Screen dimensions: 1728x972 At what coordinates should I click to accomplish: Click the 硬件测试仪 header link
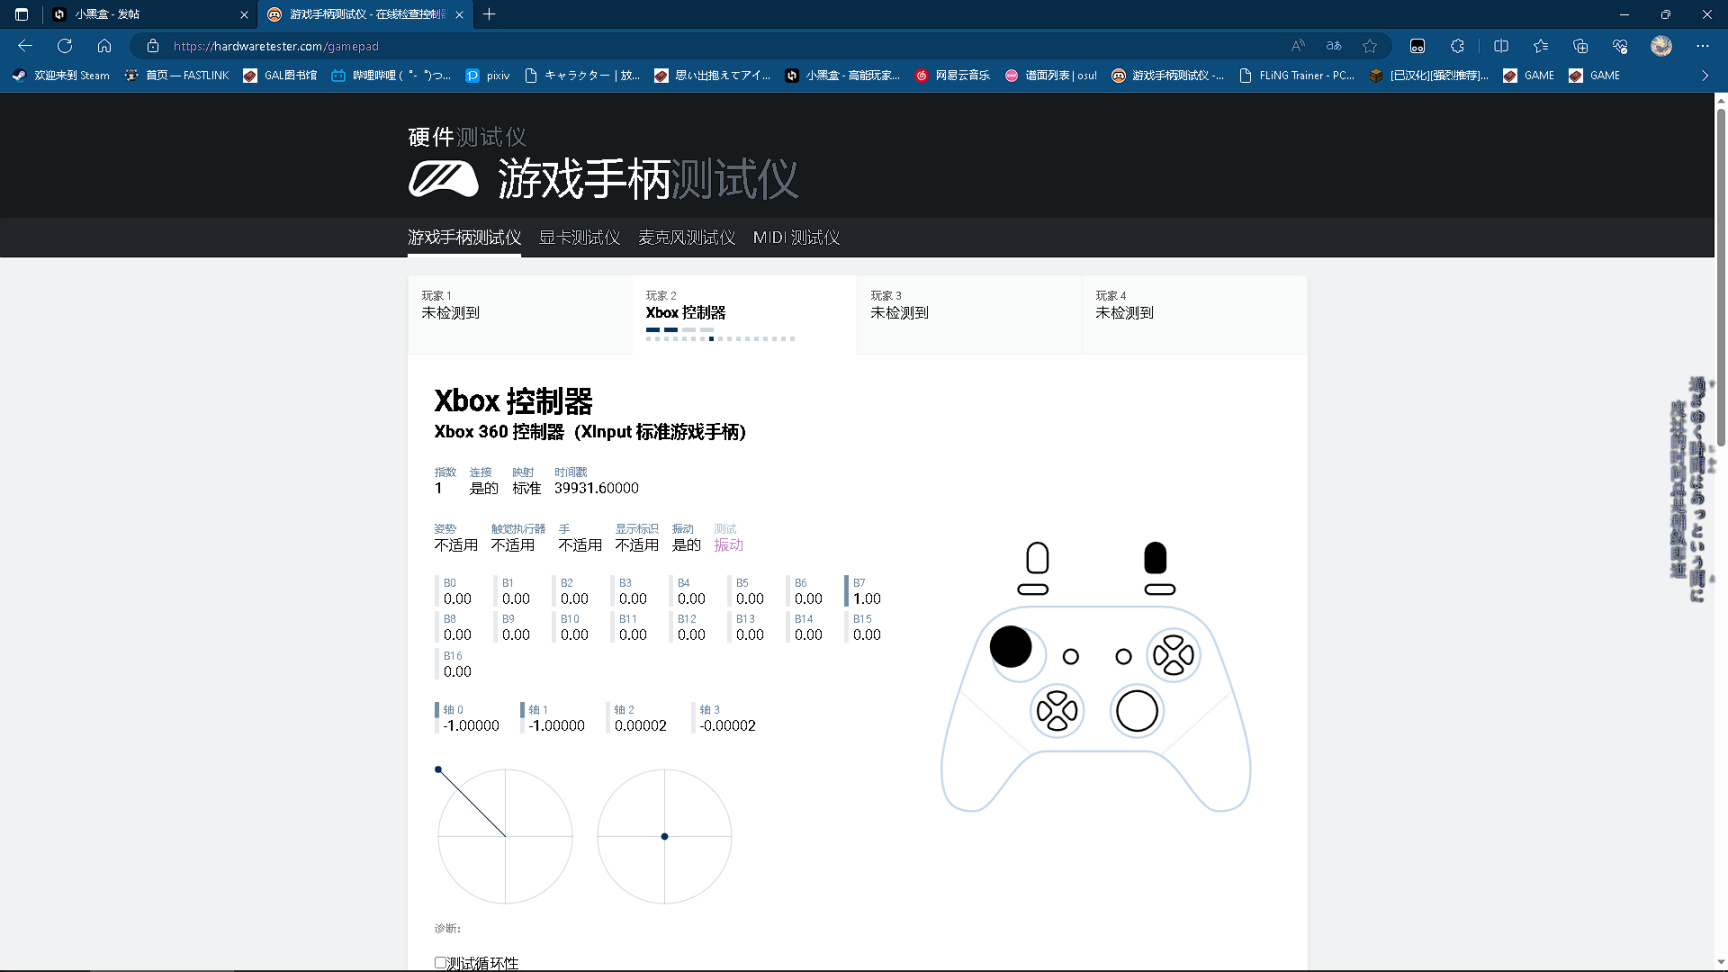click(467, 137)
